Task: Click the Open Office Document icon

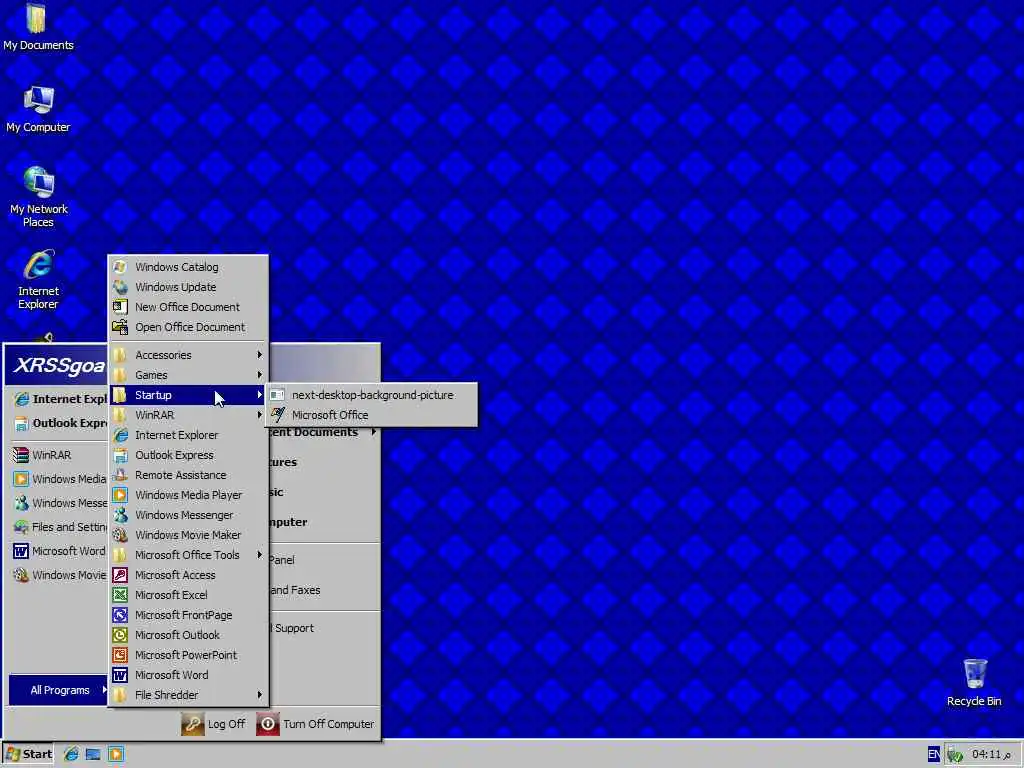Action: pyautogui.click(x=120, y=327)
